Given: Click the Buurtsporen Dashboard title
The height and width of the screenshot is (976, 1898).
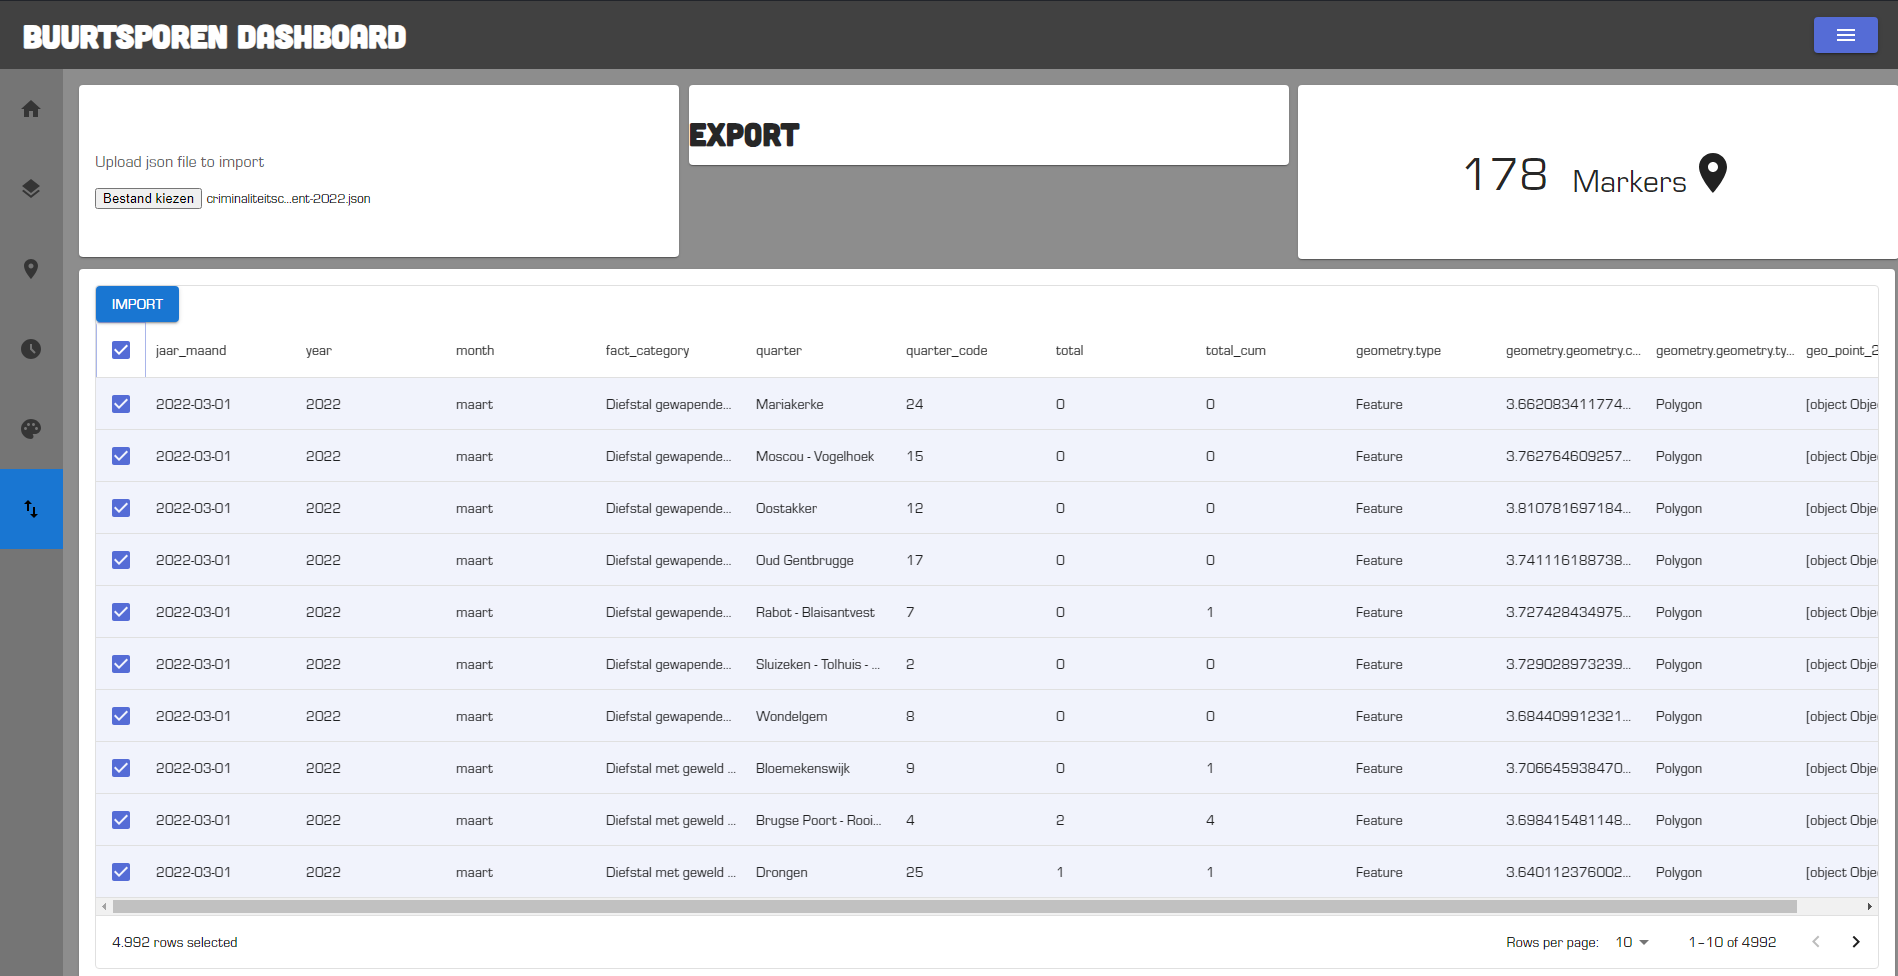Looking at the screenshot, I should pyautogui.click(x=215, y=37).
